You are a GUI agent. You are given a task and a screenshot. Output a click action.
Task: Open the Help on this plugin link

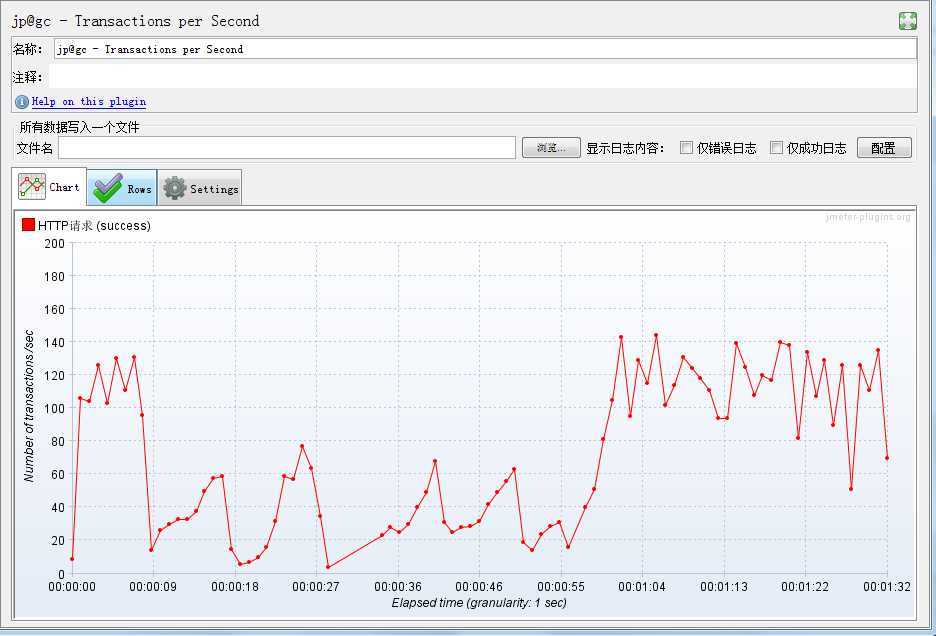(88, 102)
